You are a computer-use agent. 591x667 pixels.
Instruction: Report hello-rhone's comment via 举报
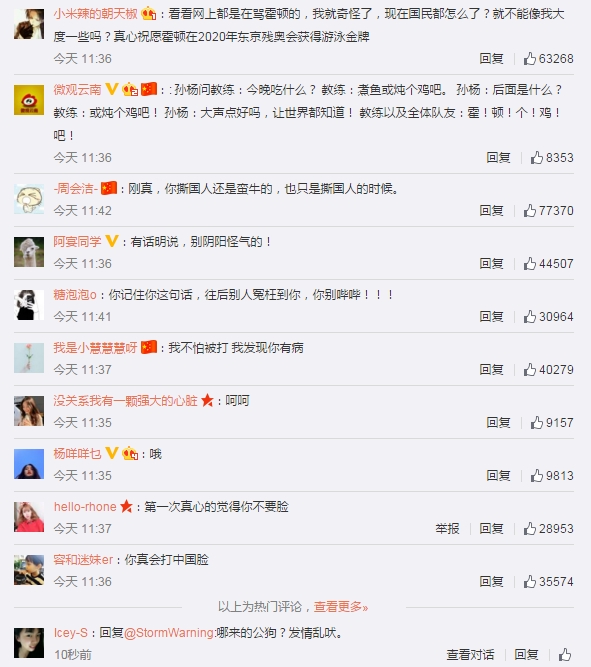click(x=447, y=528)
